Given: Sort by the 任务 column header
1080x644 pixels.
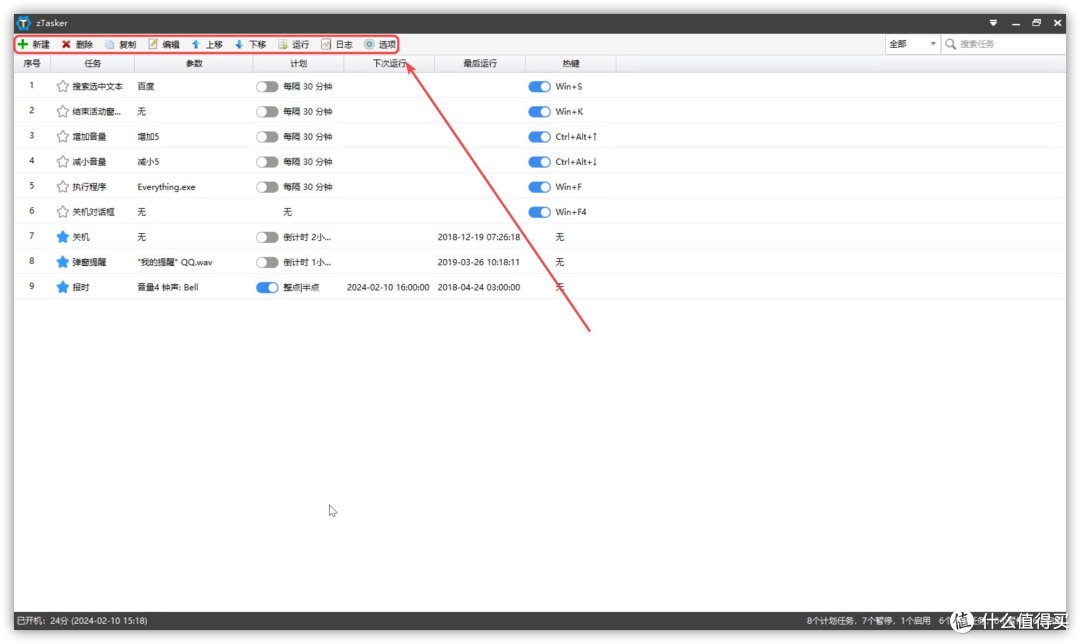Looking at the screenshot, I should [x=92, y=64].
